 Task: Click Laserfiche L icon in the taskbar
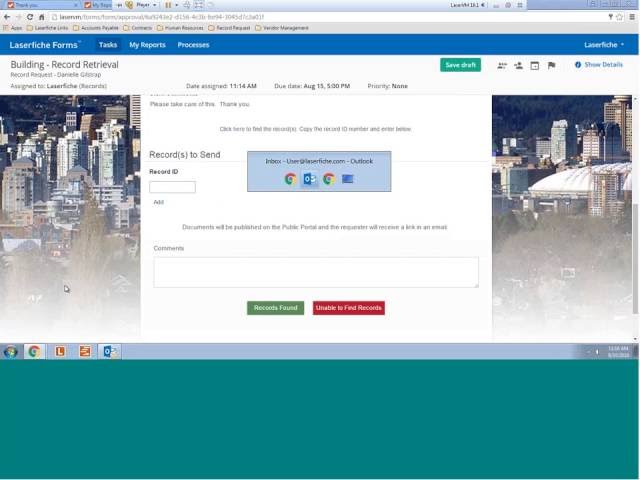click(x=60, y=351)
